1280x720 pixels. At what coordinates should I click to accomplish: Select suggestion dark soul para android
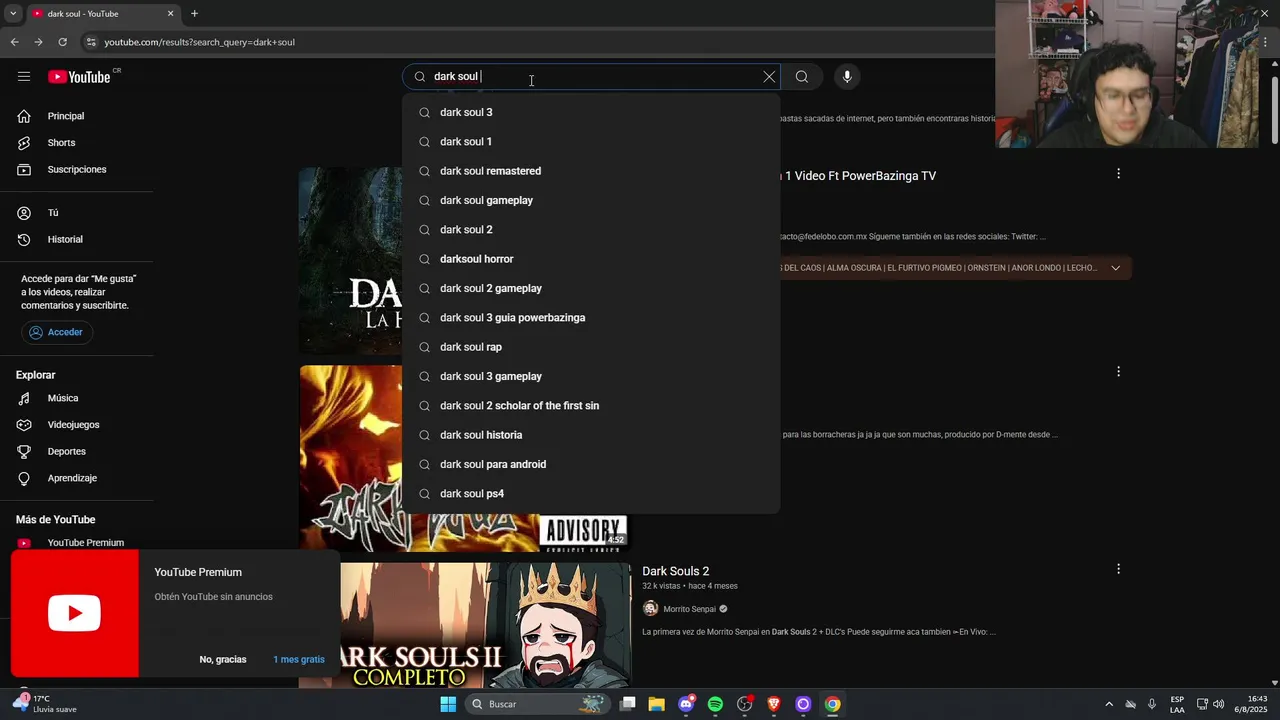pyautogui.click(x=591, y=464)
